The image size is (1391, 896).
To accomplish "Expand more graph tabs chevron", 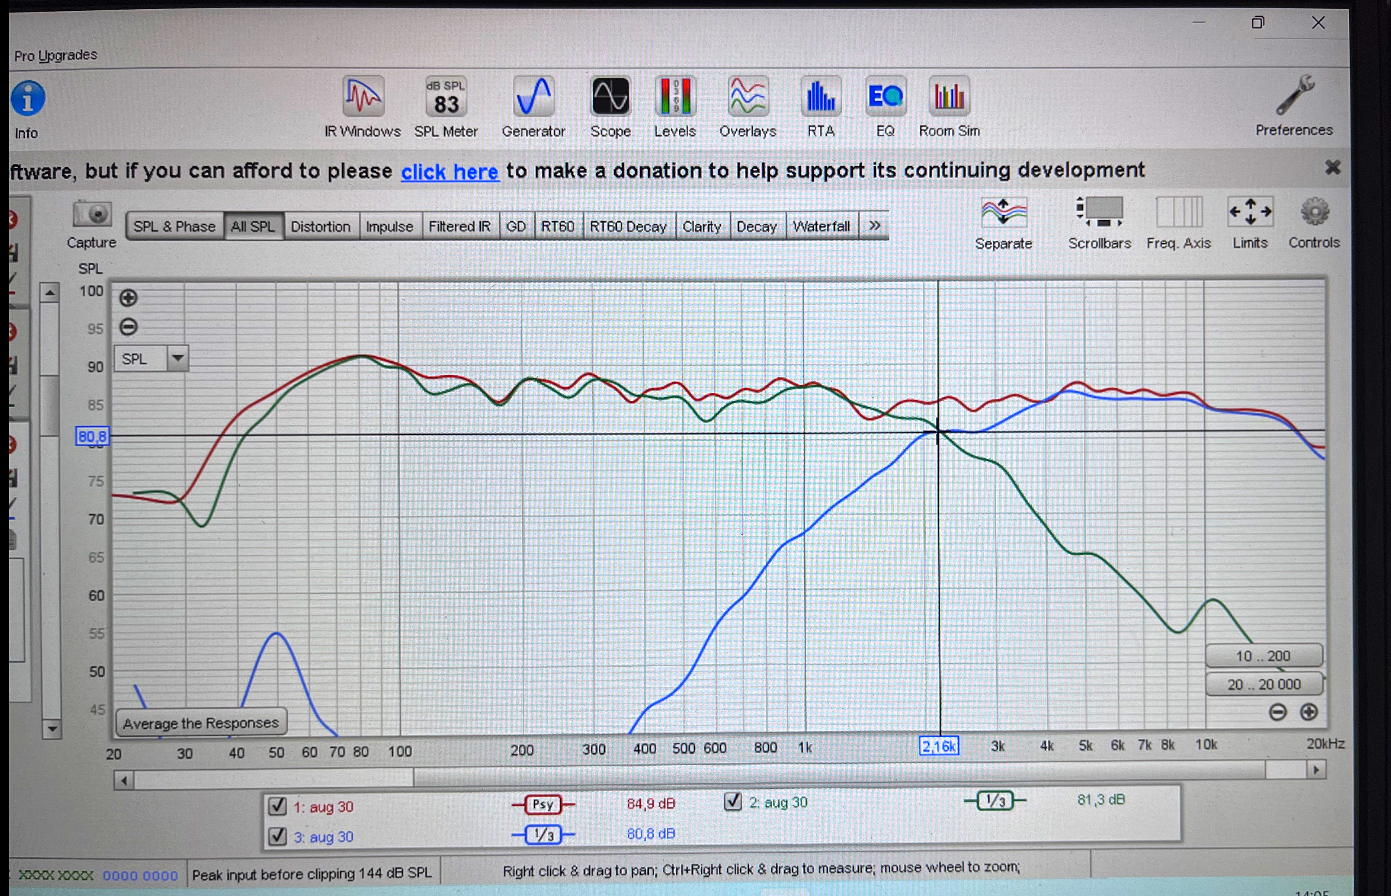I will 875,226.
